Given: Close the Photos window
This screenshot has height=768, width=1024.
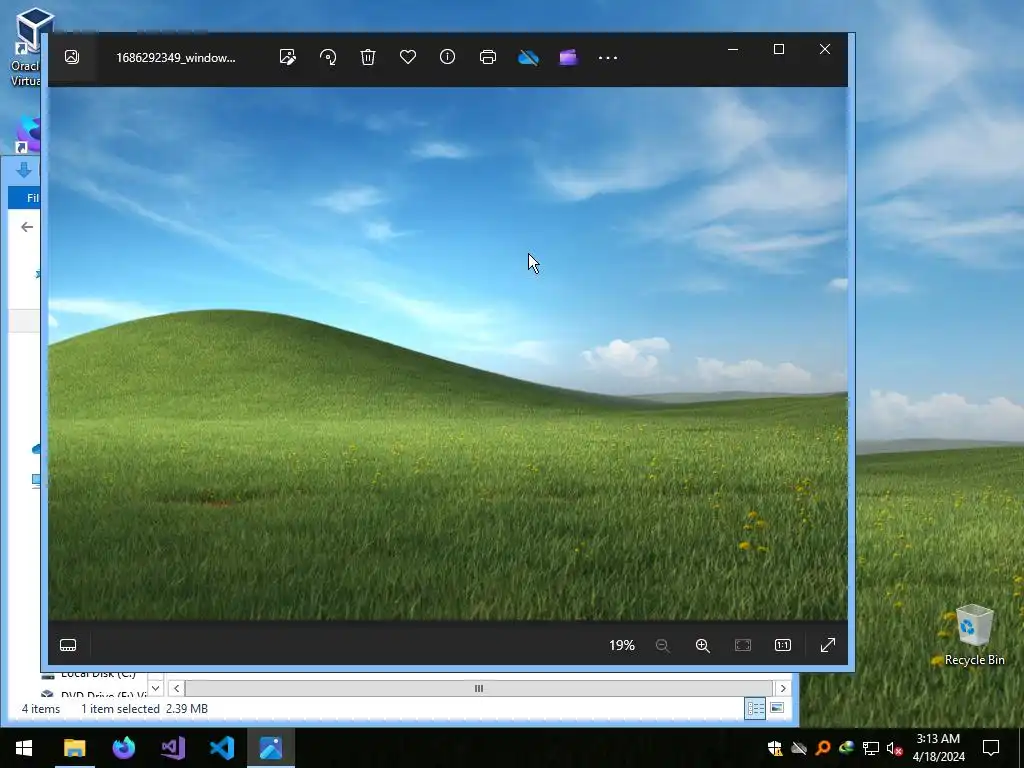Looking at the screenshot, I should (x=825, y=49).
